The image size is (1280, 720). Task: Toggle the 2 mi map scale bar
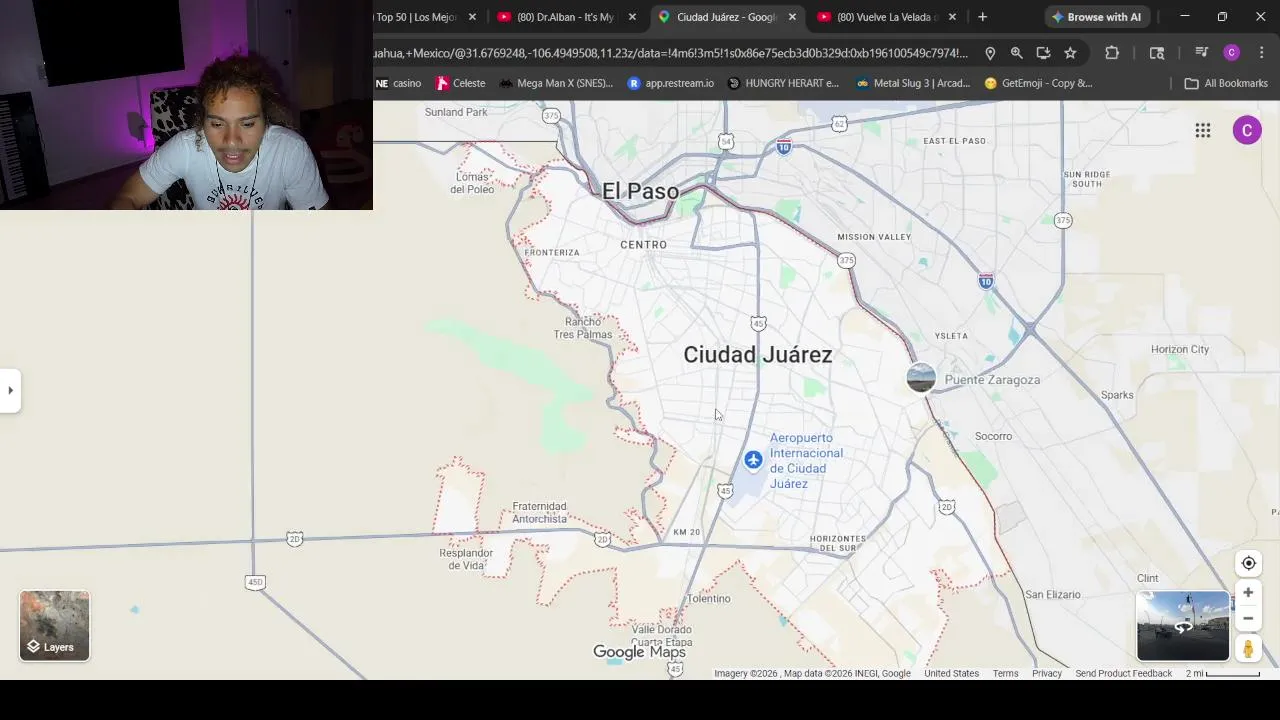pos(1223,674)
